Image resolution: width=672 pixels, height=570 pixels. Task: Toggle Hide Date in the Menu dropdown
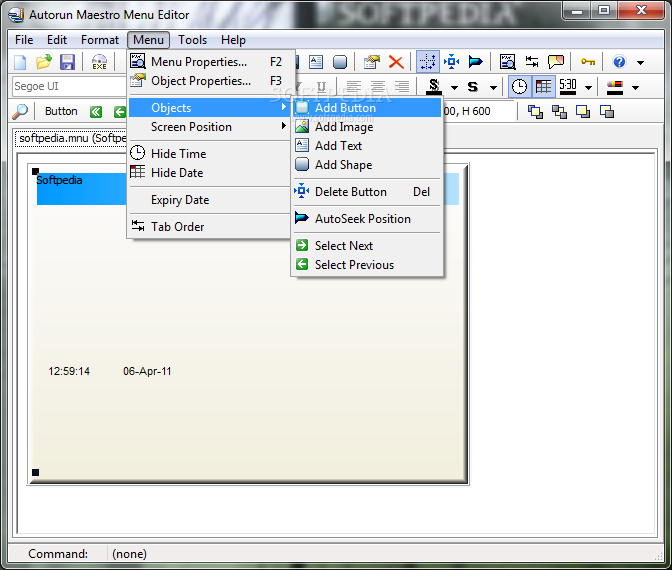click(209, 173)
